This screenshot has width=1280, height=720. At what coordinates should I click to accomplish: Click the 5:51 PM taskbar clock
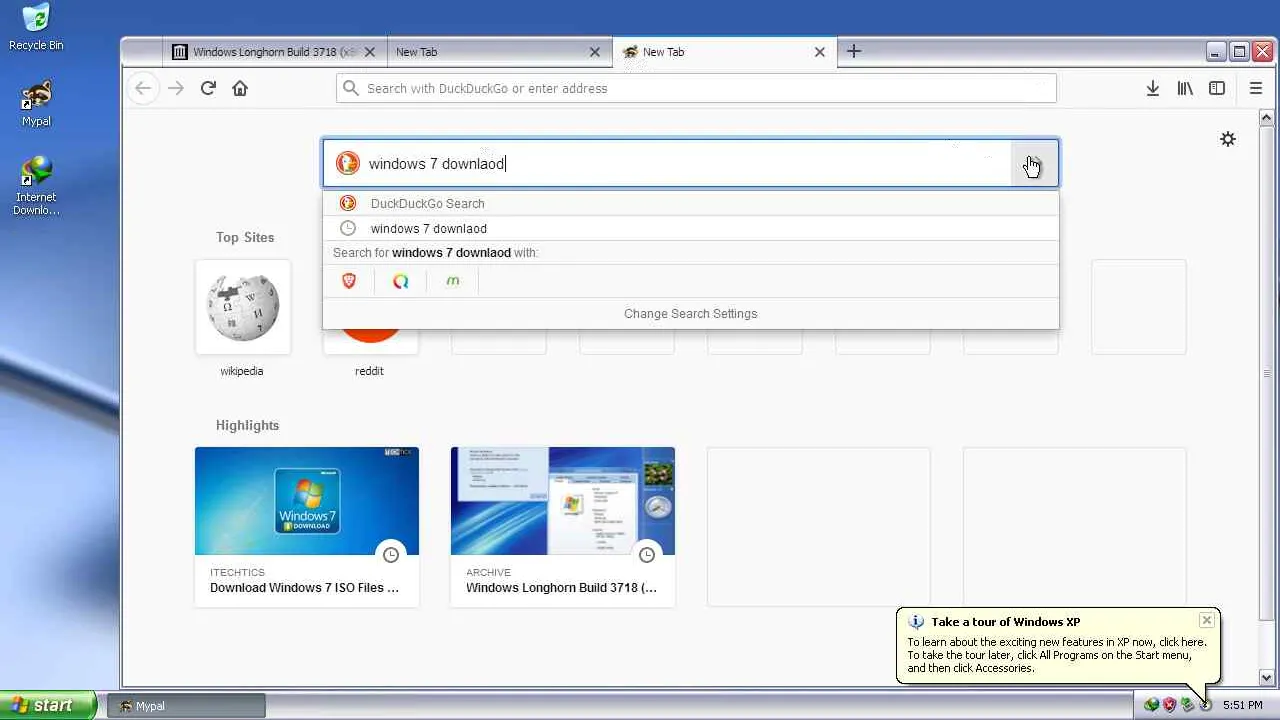pos(1242,705)
